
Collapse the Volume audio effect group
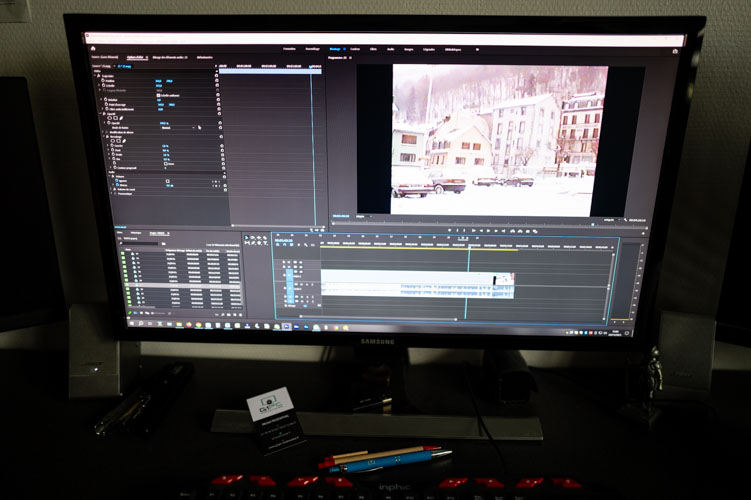tap(109, 176)
